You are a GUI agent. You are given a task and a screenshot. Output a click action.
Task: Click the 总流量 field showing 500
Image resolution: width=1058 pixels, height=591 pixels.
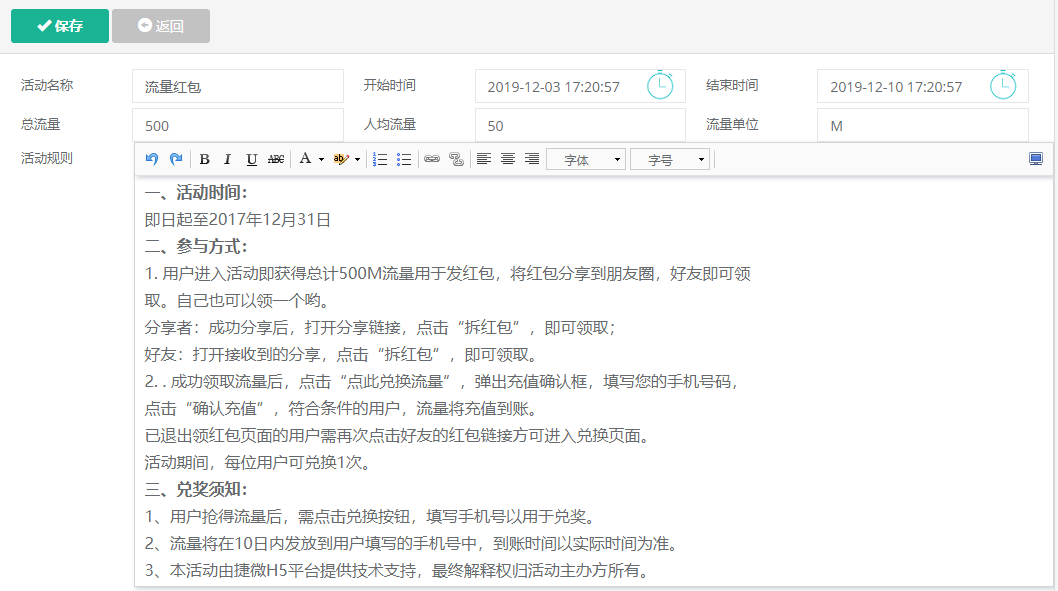coord(238,125)
